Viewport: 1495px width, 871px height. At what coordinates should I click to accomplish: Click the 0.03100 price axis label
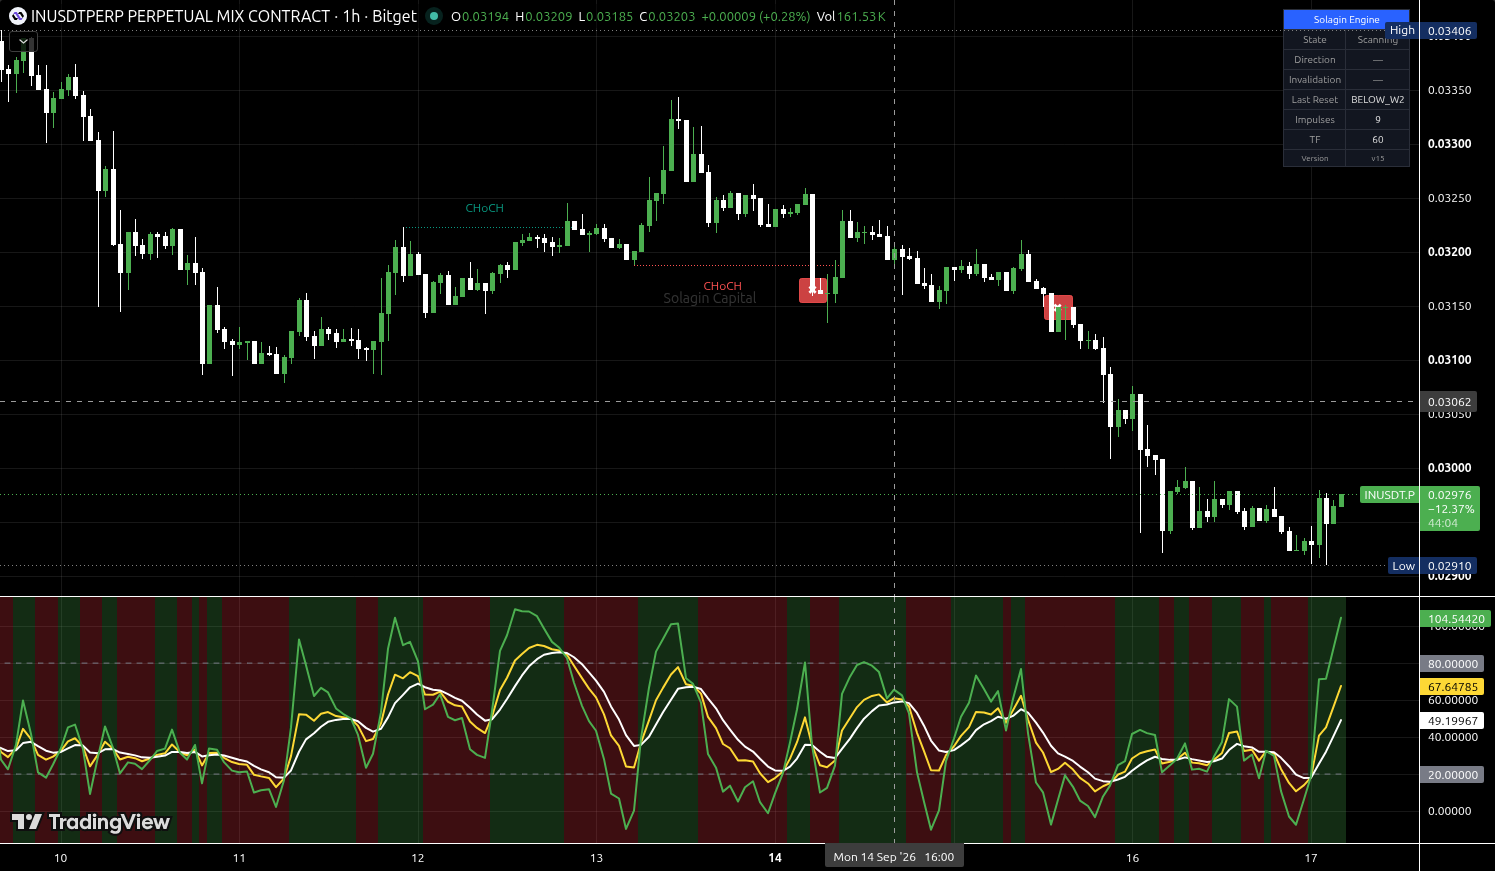[1449, 360]
